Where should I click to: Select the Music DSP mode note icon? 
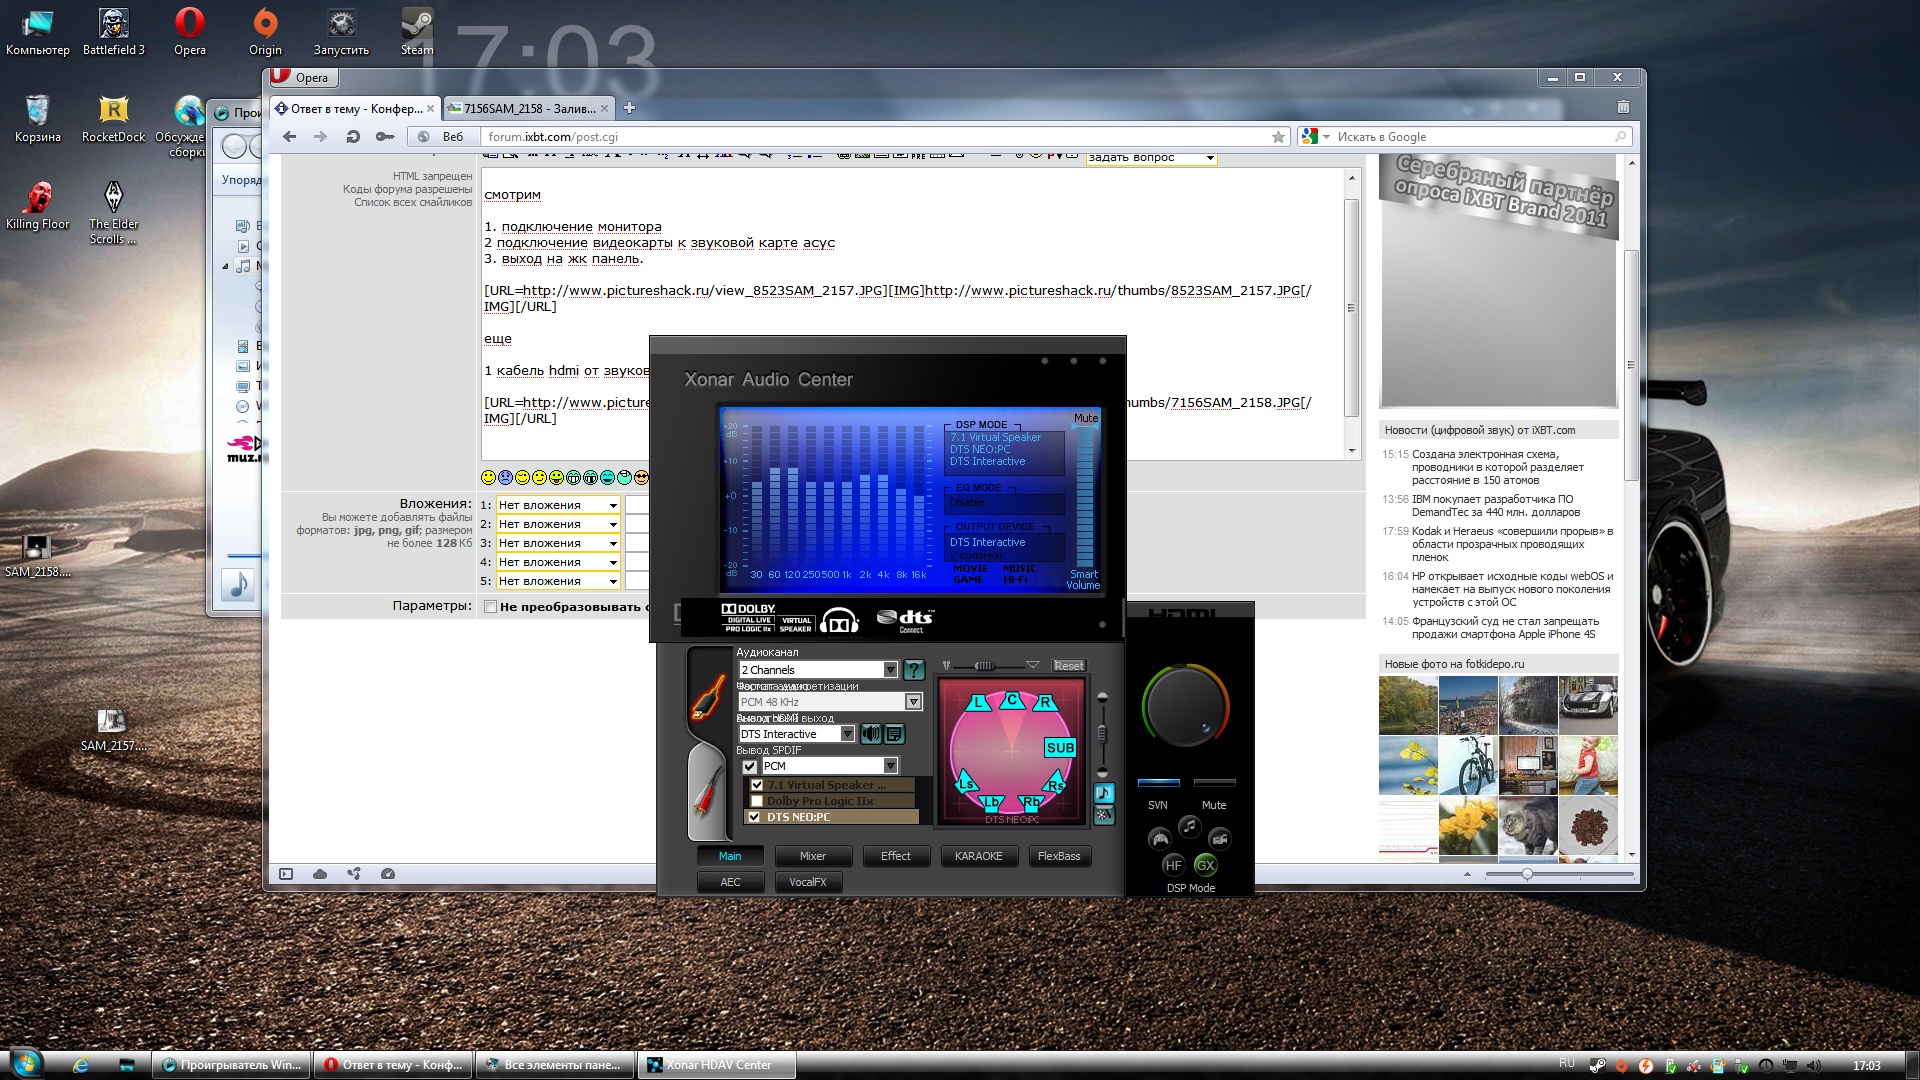pyautogui.click(x=1189, y=826)
